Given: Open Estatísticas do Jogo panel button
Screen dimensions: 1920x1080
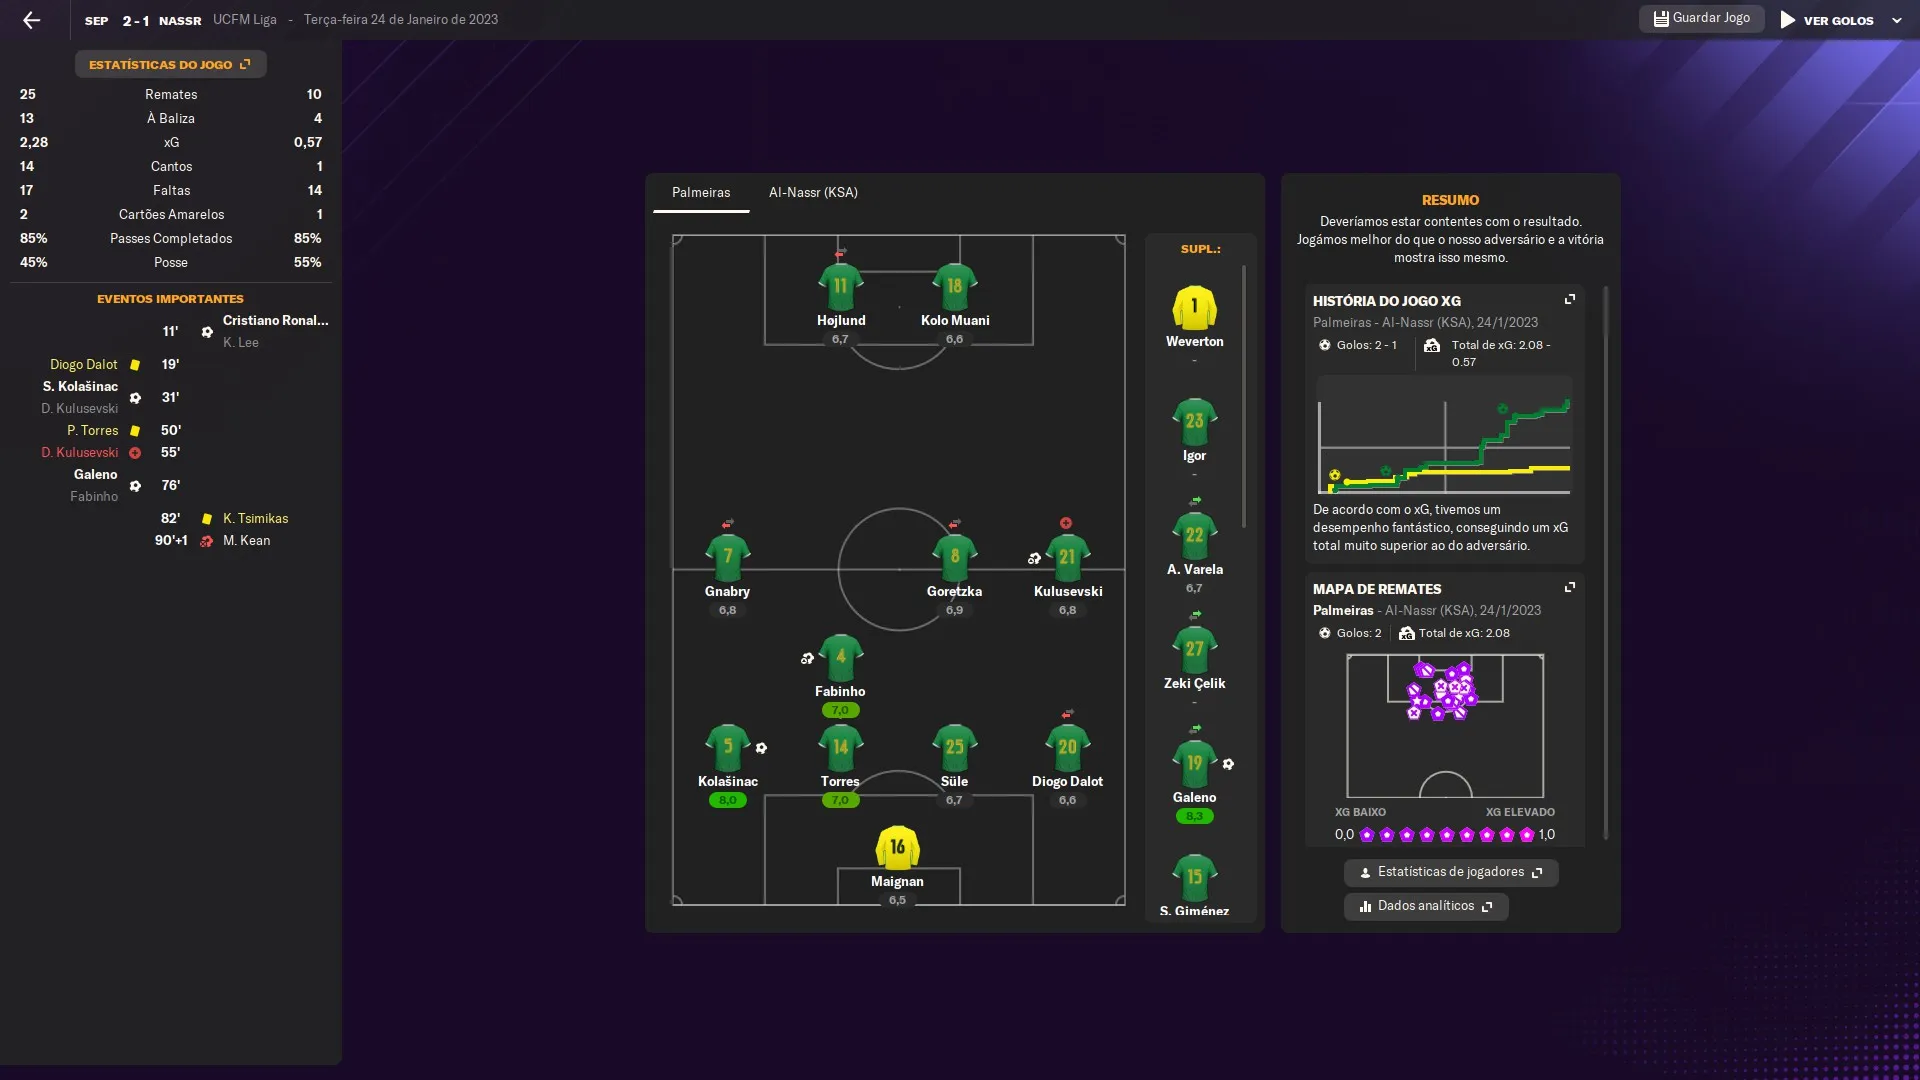Looking at the screenshot, I should point(170,64).
